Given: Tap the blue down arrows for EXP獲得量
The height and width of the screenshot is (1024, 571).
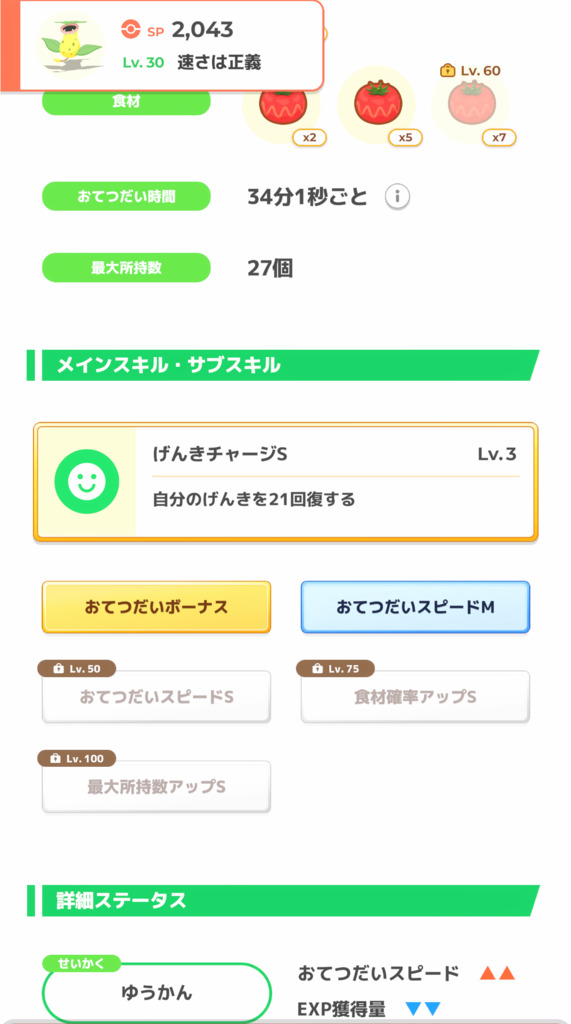Looking at the screenshot, I should click(423, 1009).
